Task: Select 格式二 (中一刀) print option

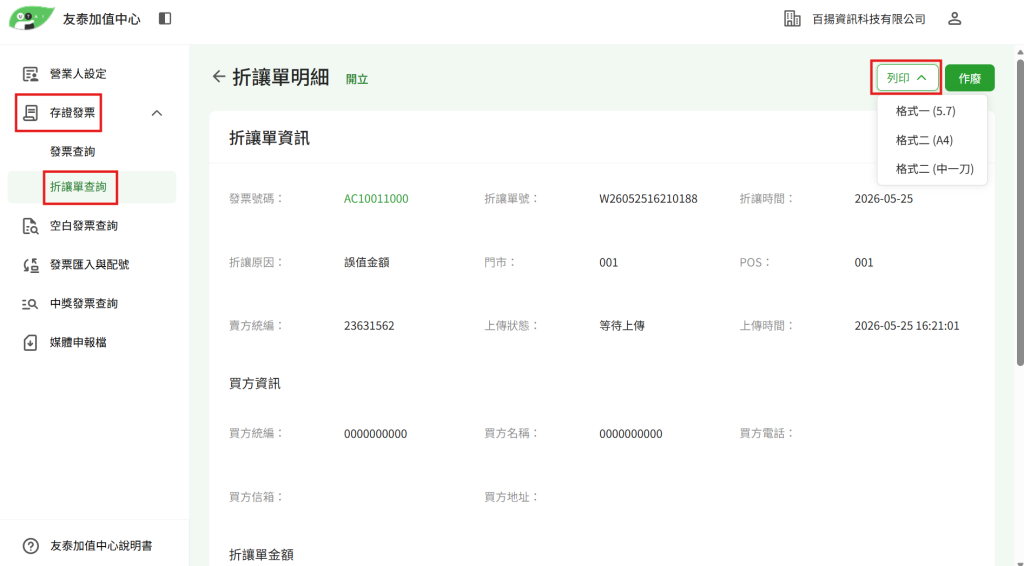Action: [x=932, y=169]
